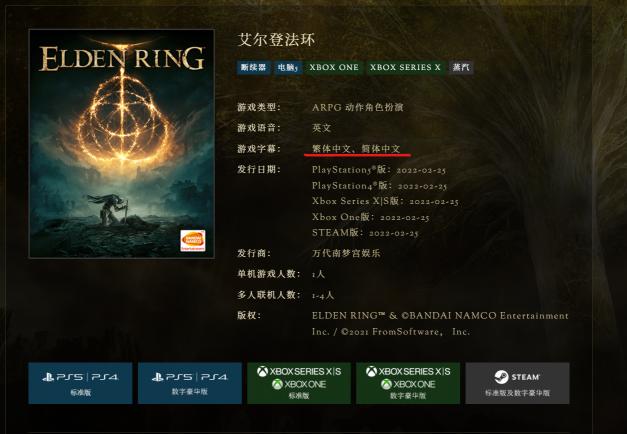Click the Steam logo in the purchase button
The width and height of the screenshot is (627, 434).
(x=501, y=377)
